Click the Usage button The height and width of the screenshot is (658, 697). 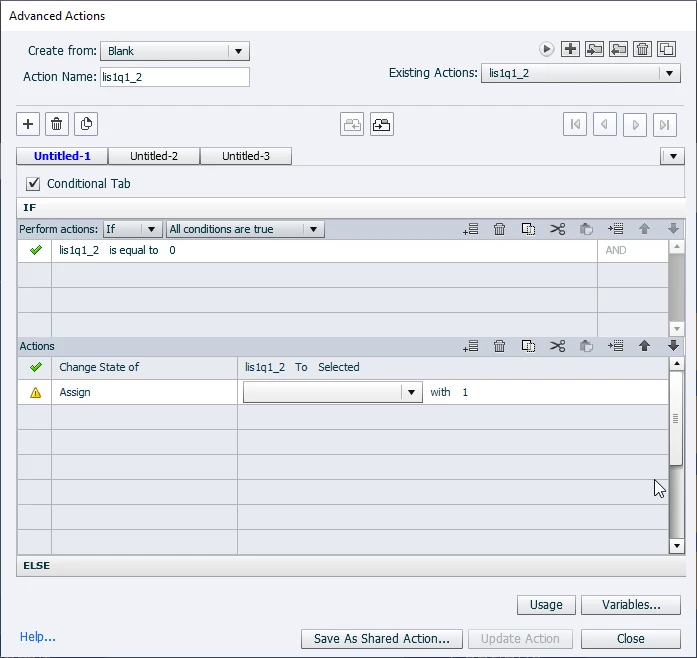click(546, 605)
